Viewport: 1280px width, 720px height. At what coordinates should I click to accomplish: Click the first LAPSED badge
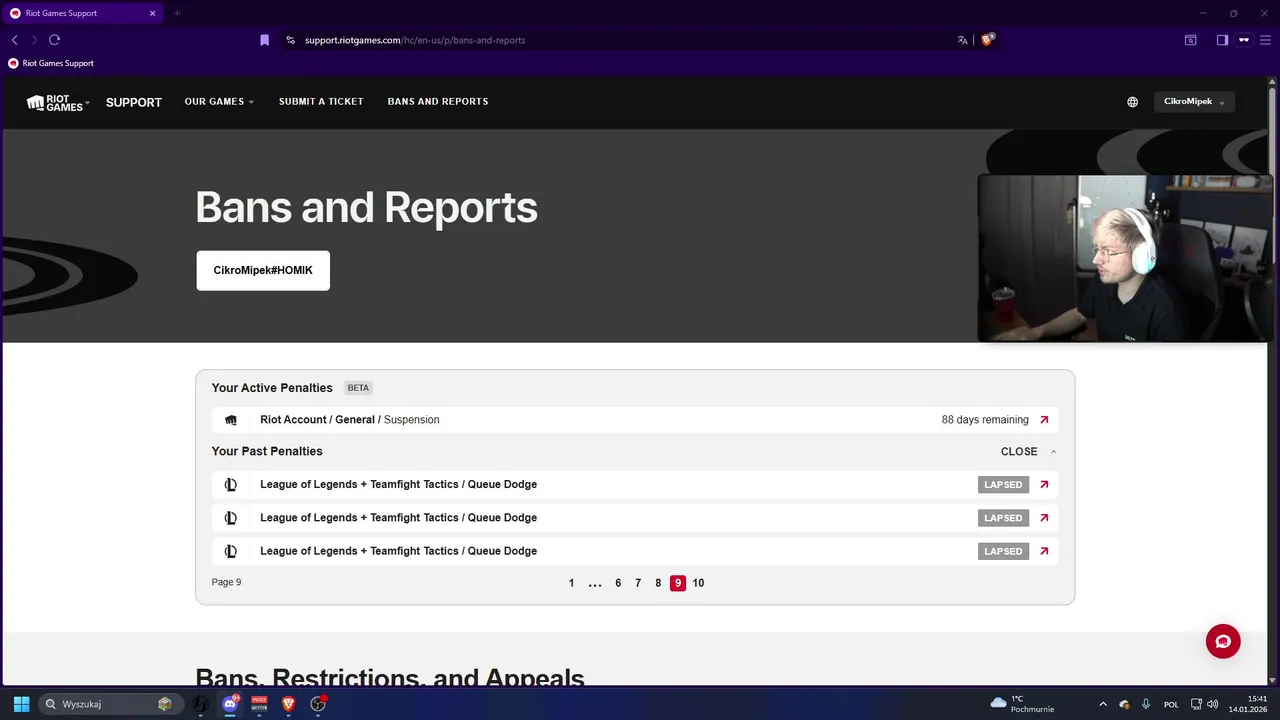click(x=1003, y=484)
